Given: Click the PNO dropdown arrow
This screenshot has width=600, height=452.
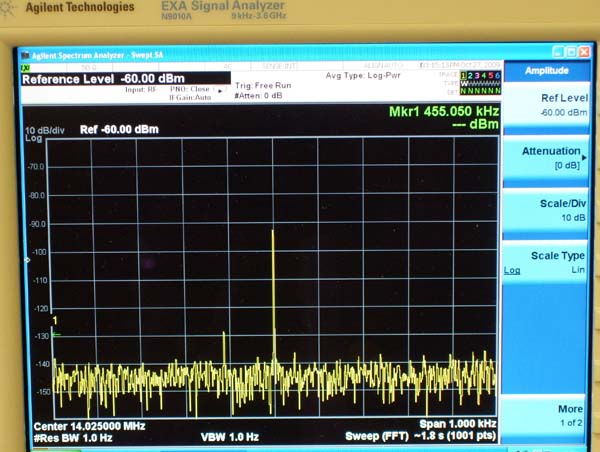Looking at the screenshot, I should (220, 91).
